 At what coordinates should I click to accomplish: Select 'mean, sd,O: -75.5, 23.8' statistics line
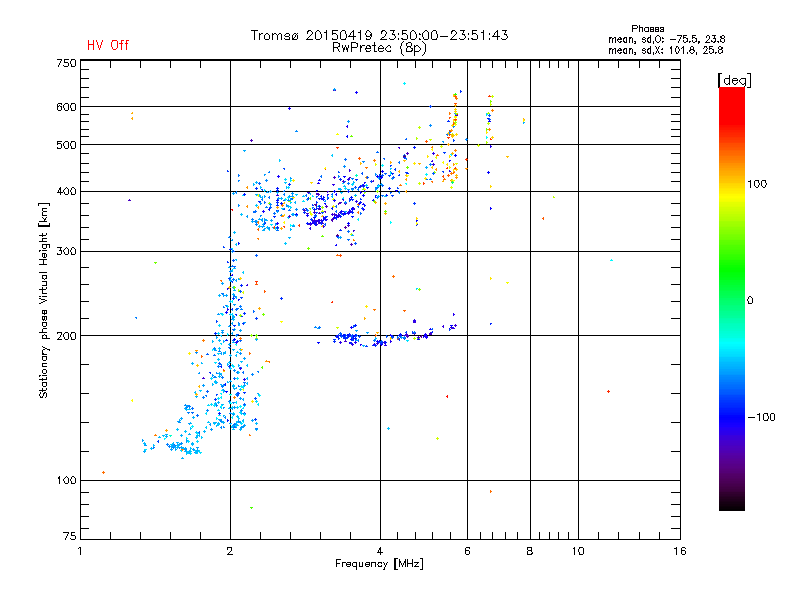(666, 39)
